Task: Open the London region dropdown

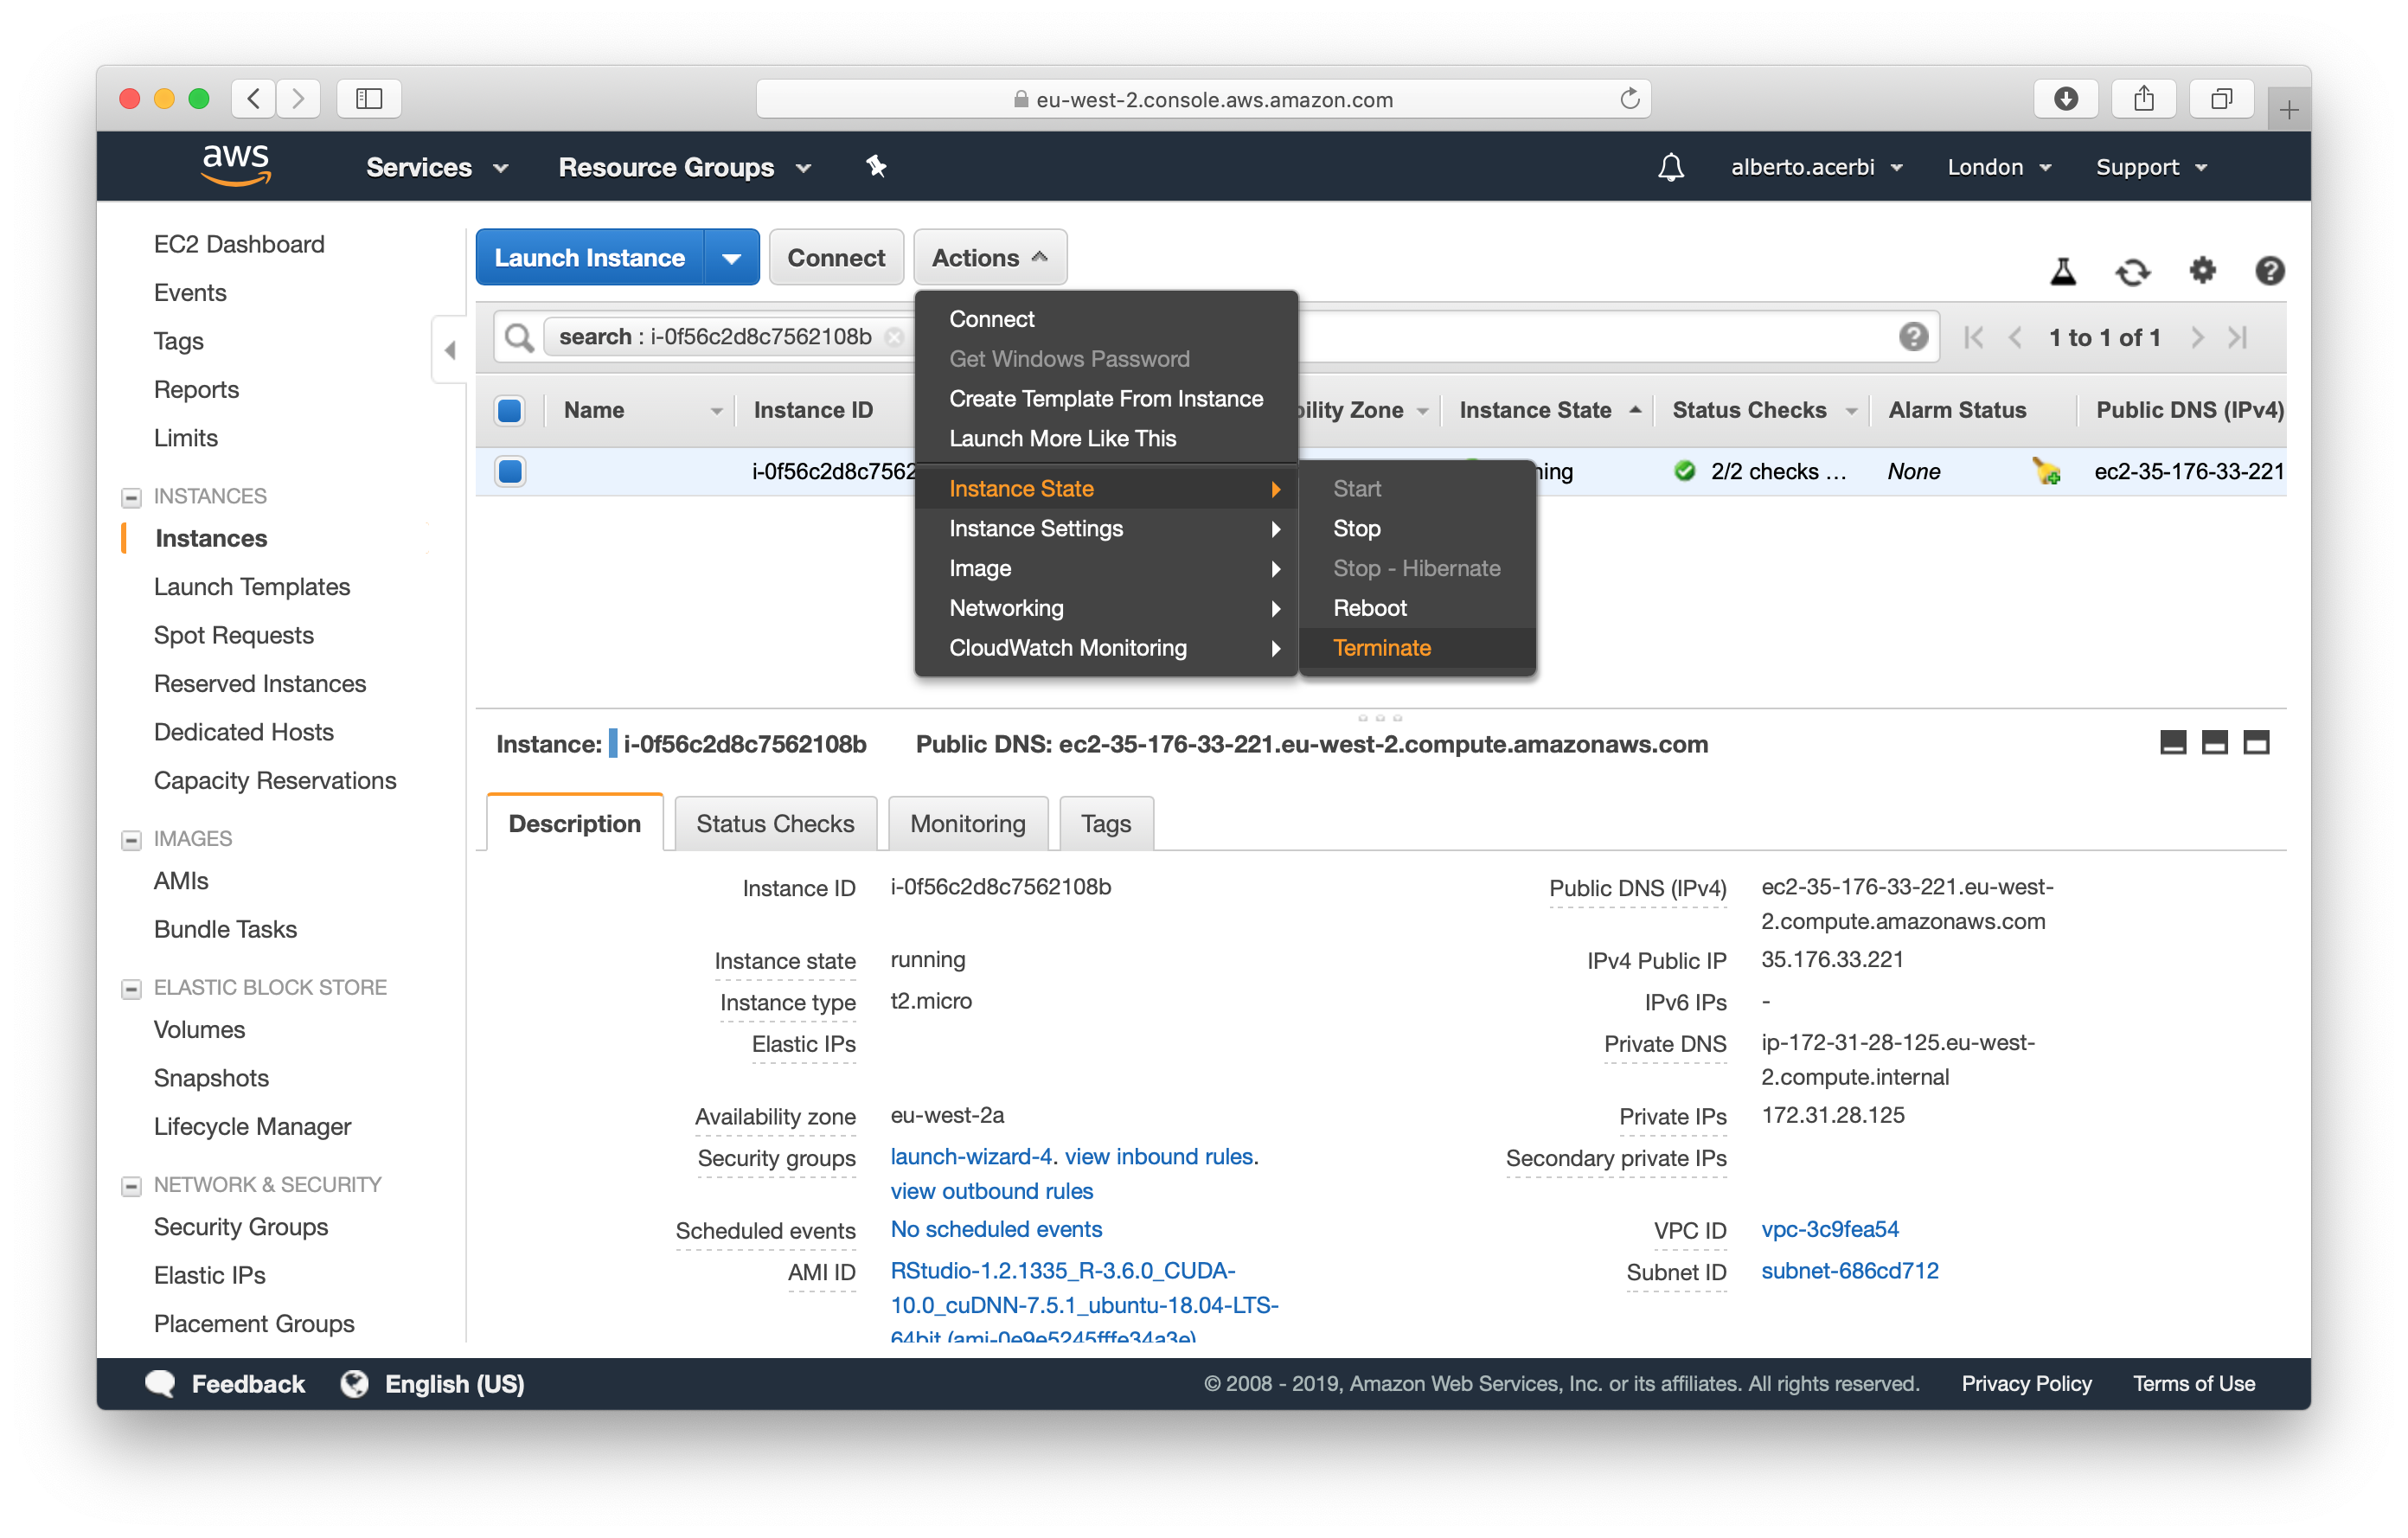Action: pyautogui.click(x=1998, y=167)
